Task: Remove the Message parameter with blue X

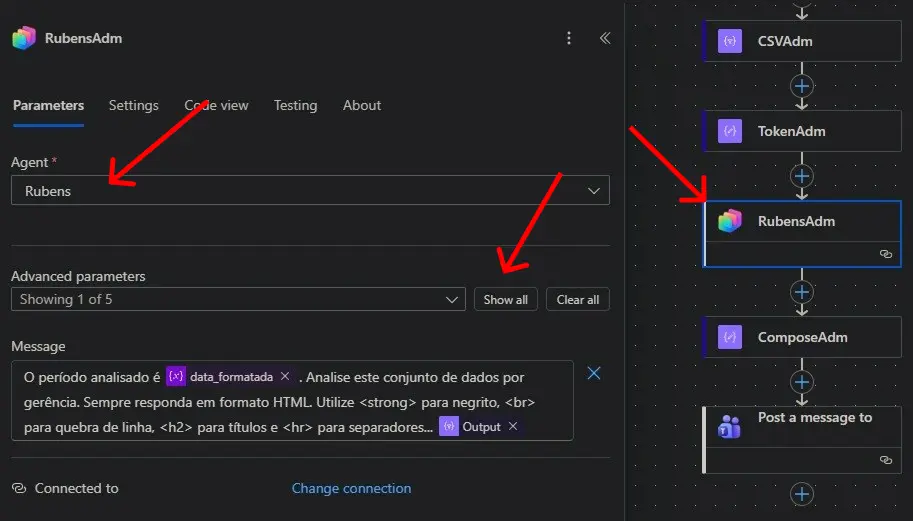Action: point(593,373)
